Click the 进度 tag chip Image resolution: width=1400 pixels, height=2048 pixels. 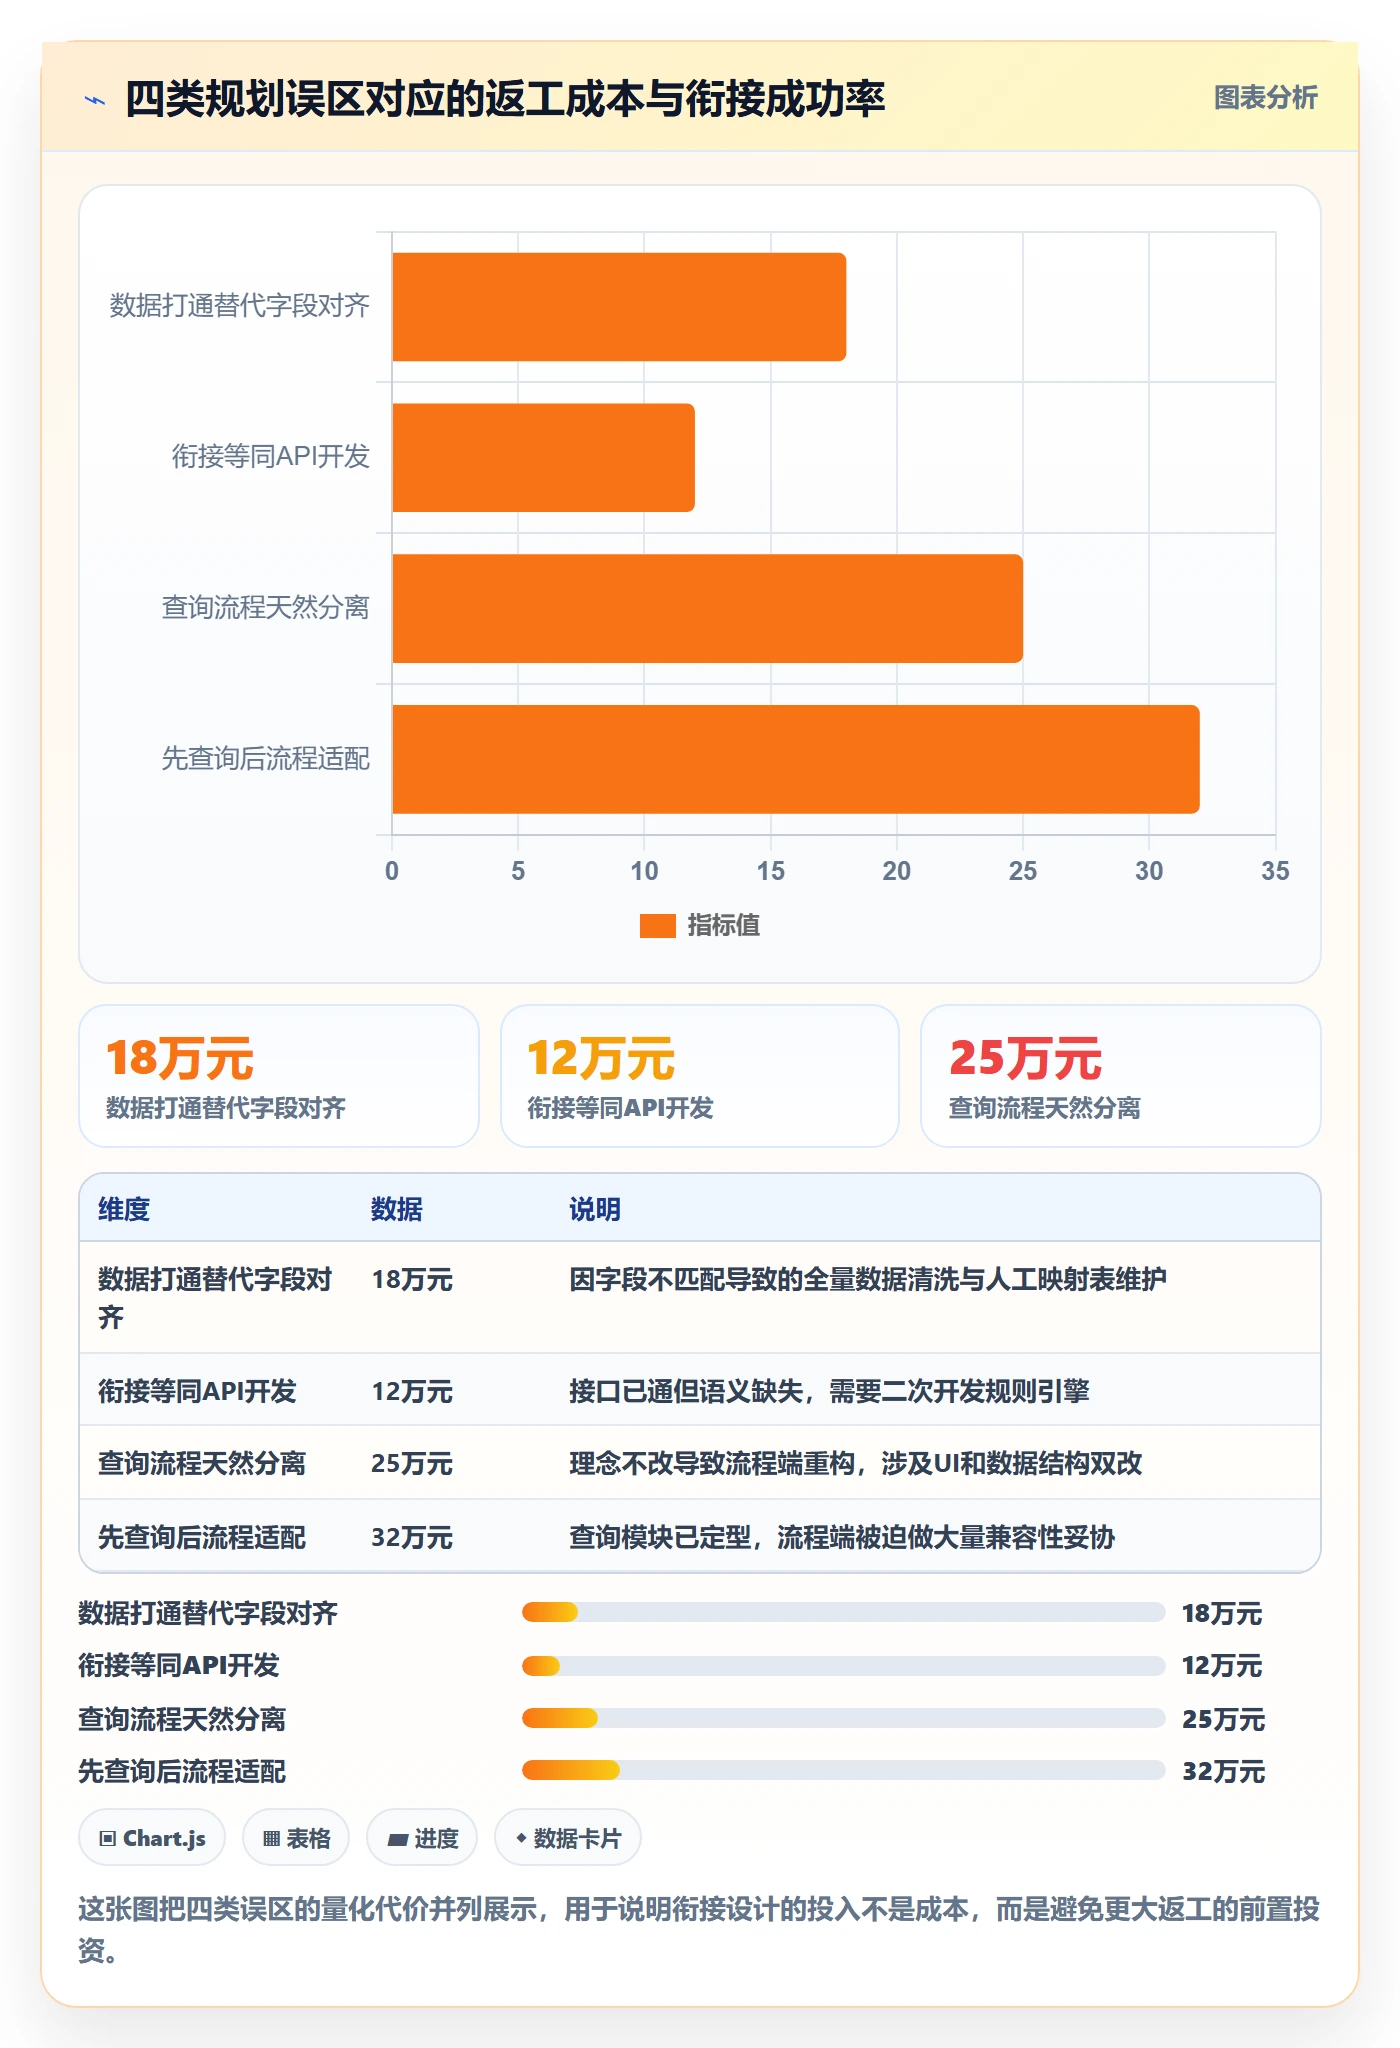422,1838
